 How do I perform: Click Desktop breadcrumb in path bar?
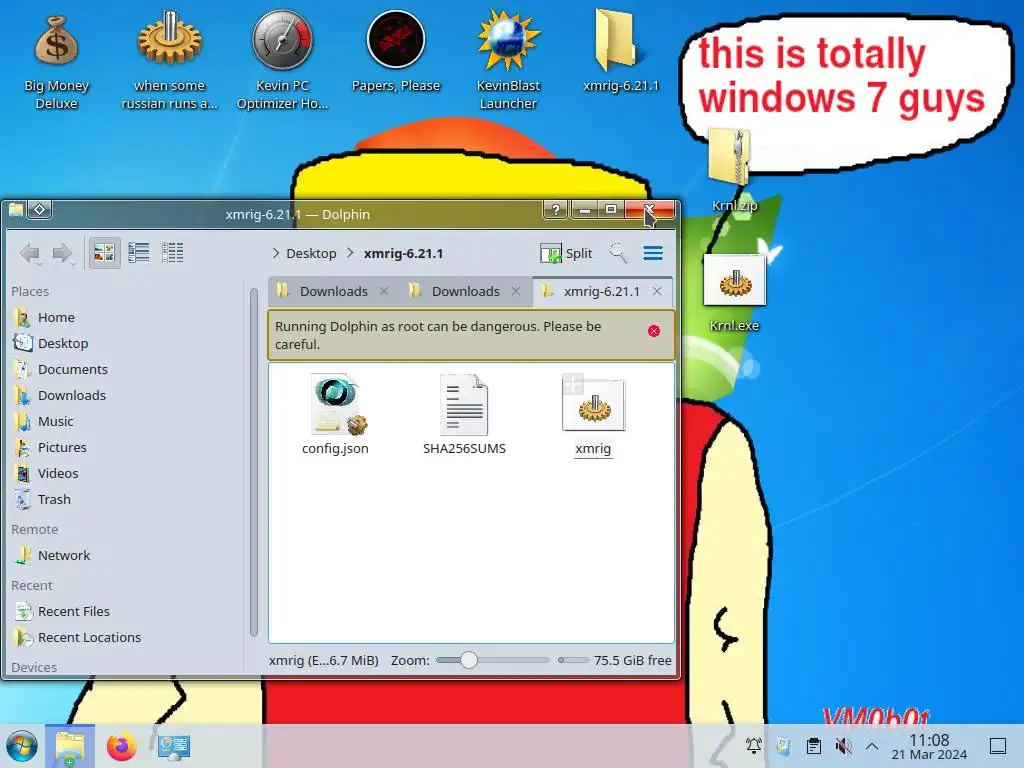click(311, 253)
